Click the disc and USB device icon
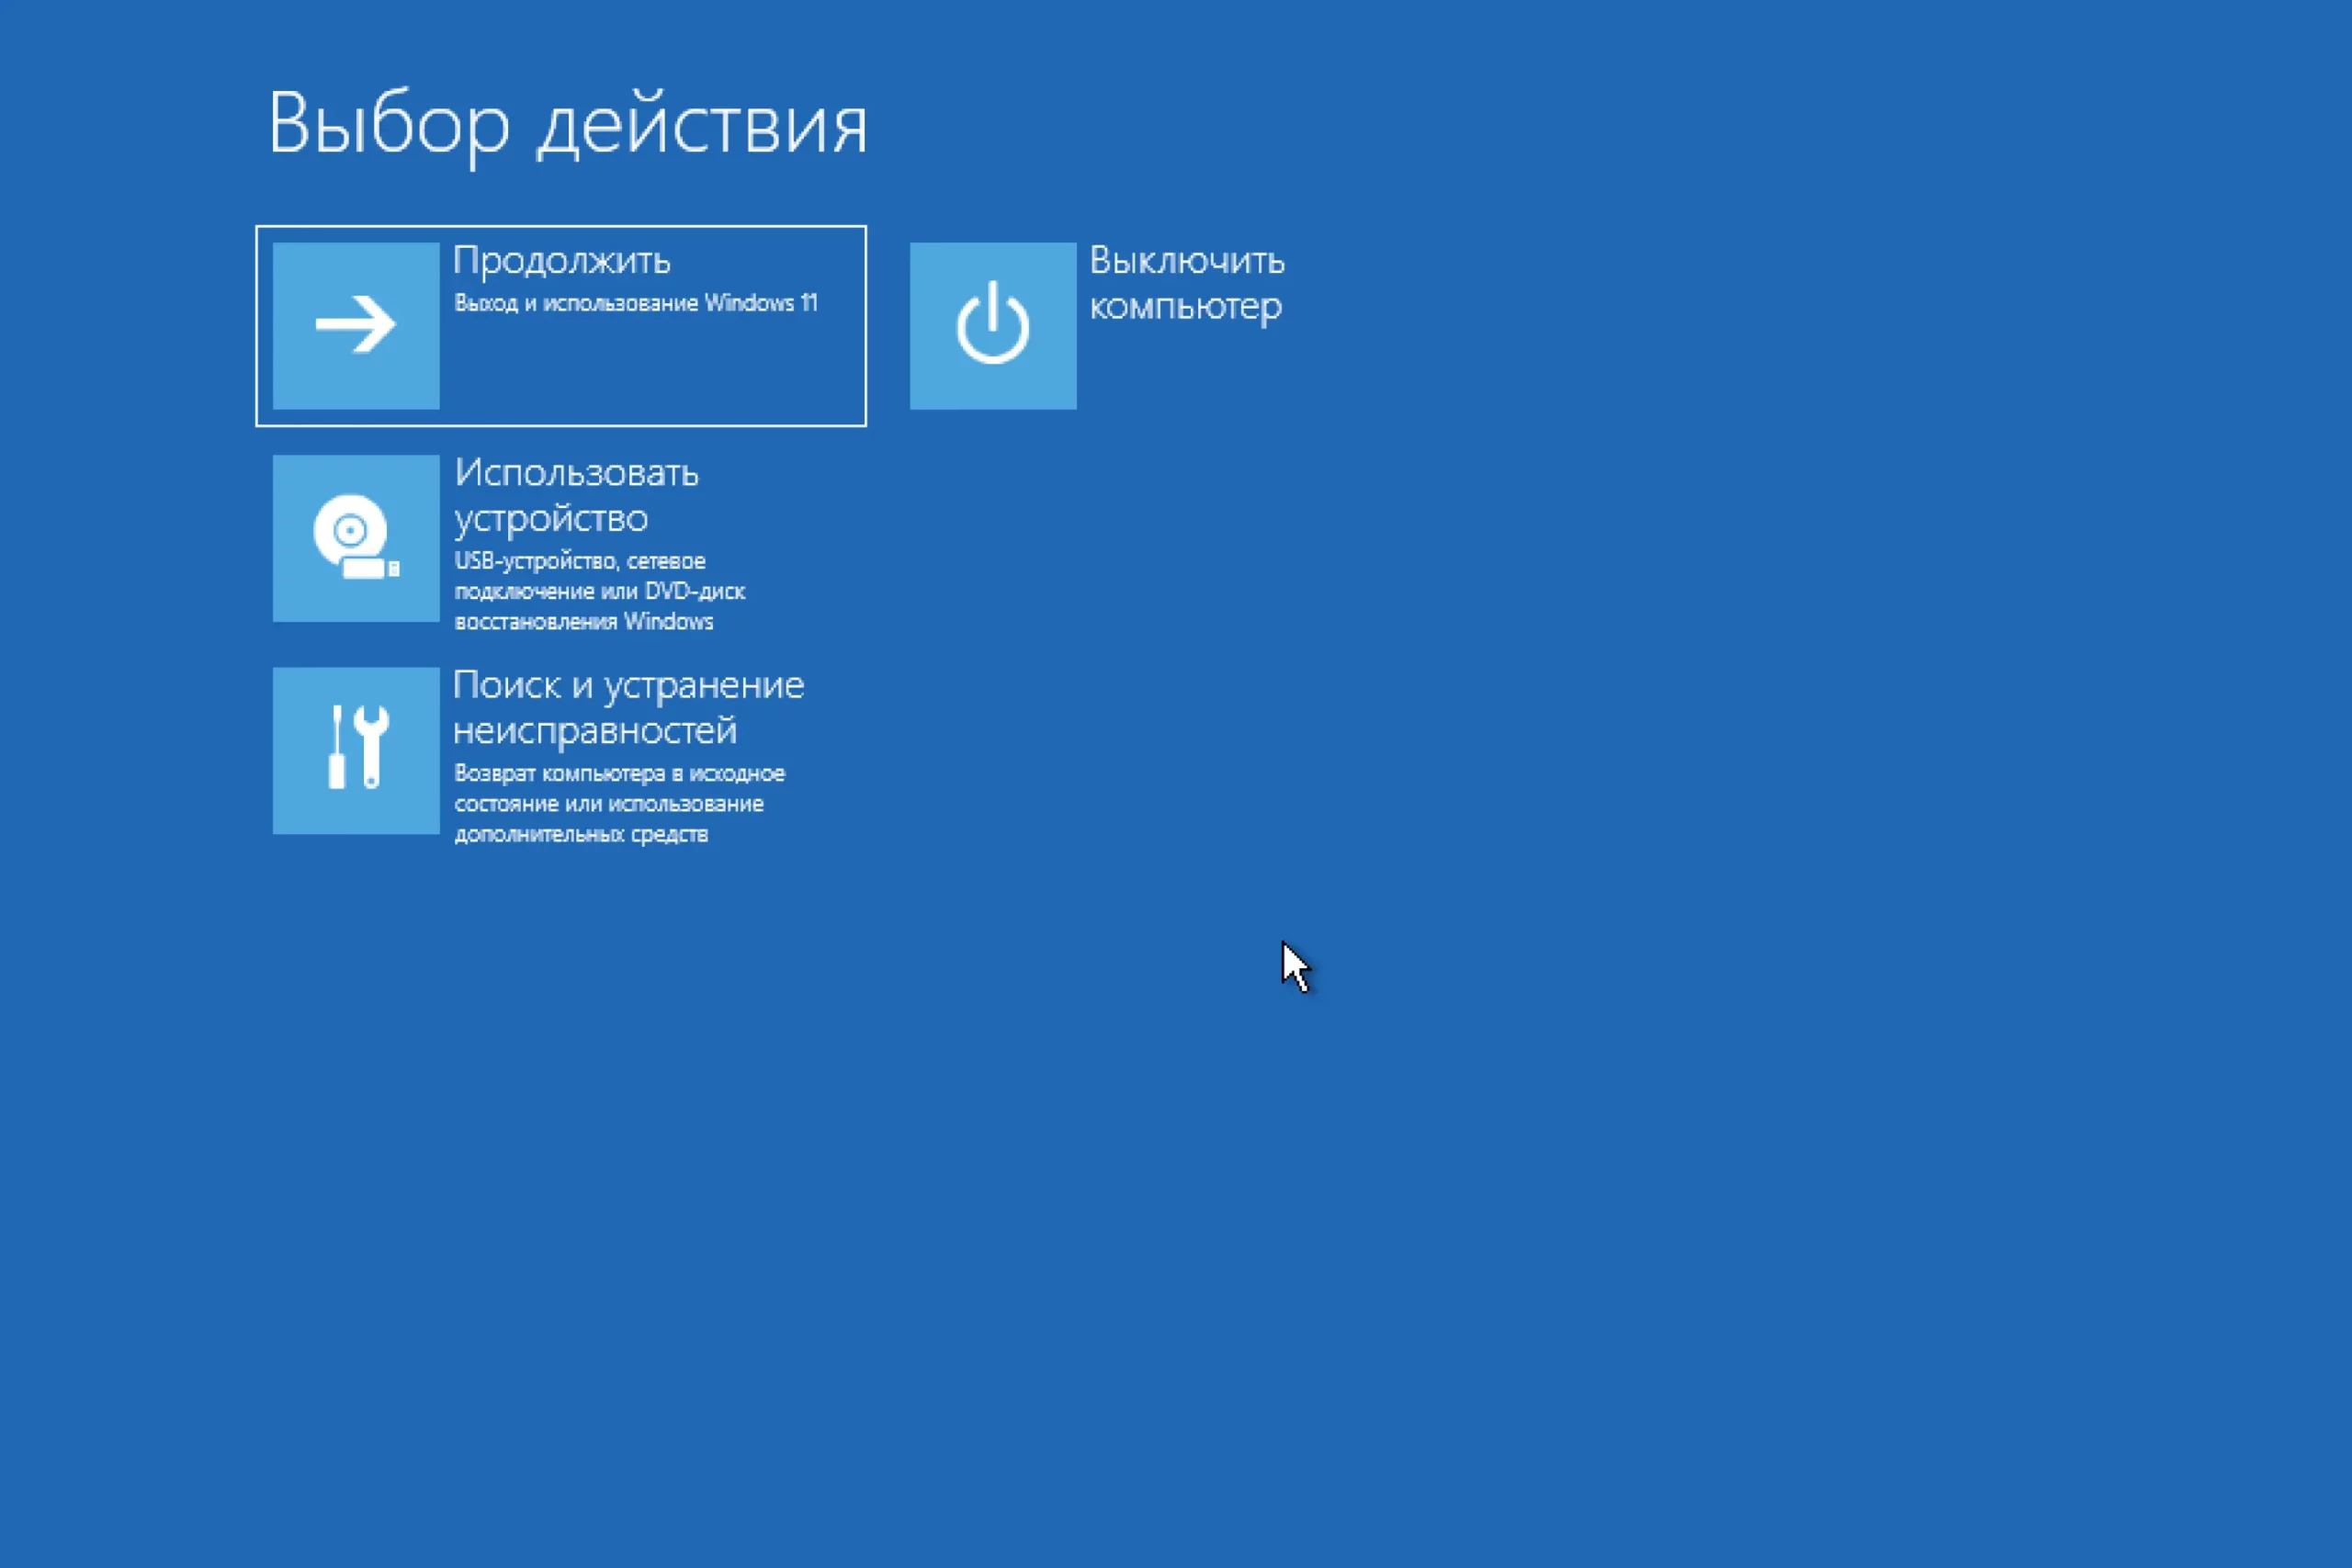The height and width of the screenshot is (1568, 2352). (356, 538)
